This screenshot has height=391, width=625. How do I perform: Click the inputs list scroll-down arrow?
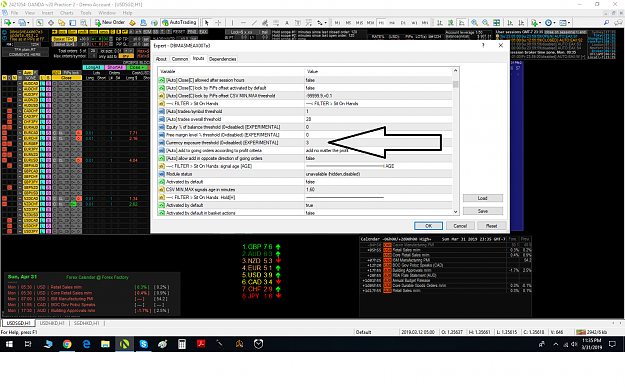(x=456, y=212)
